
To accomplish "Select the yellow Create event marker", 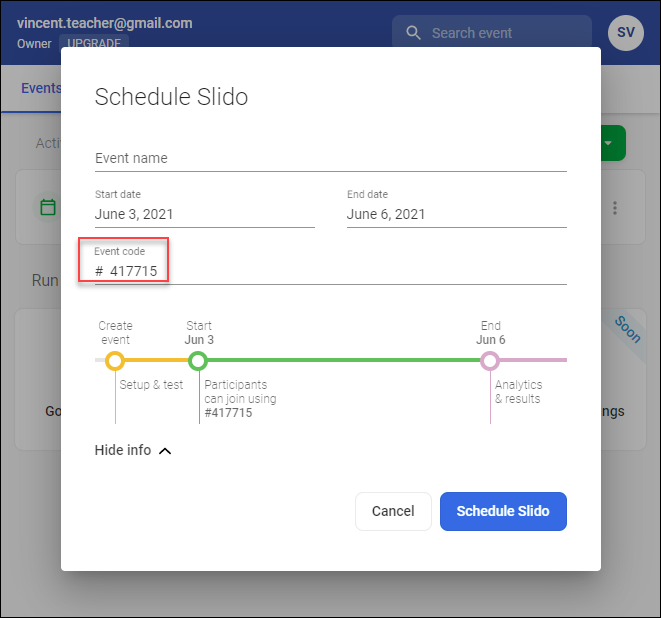I will pyautogui.click(x=115, y=360).
